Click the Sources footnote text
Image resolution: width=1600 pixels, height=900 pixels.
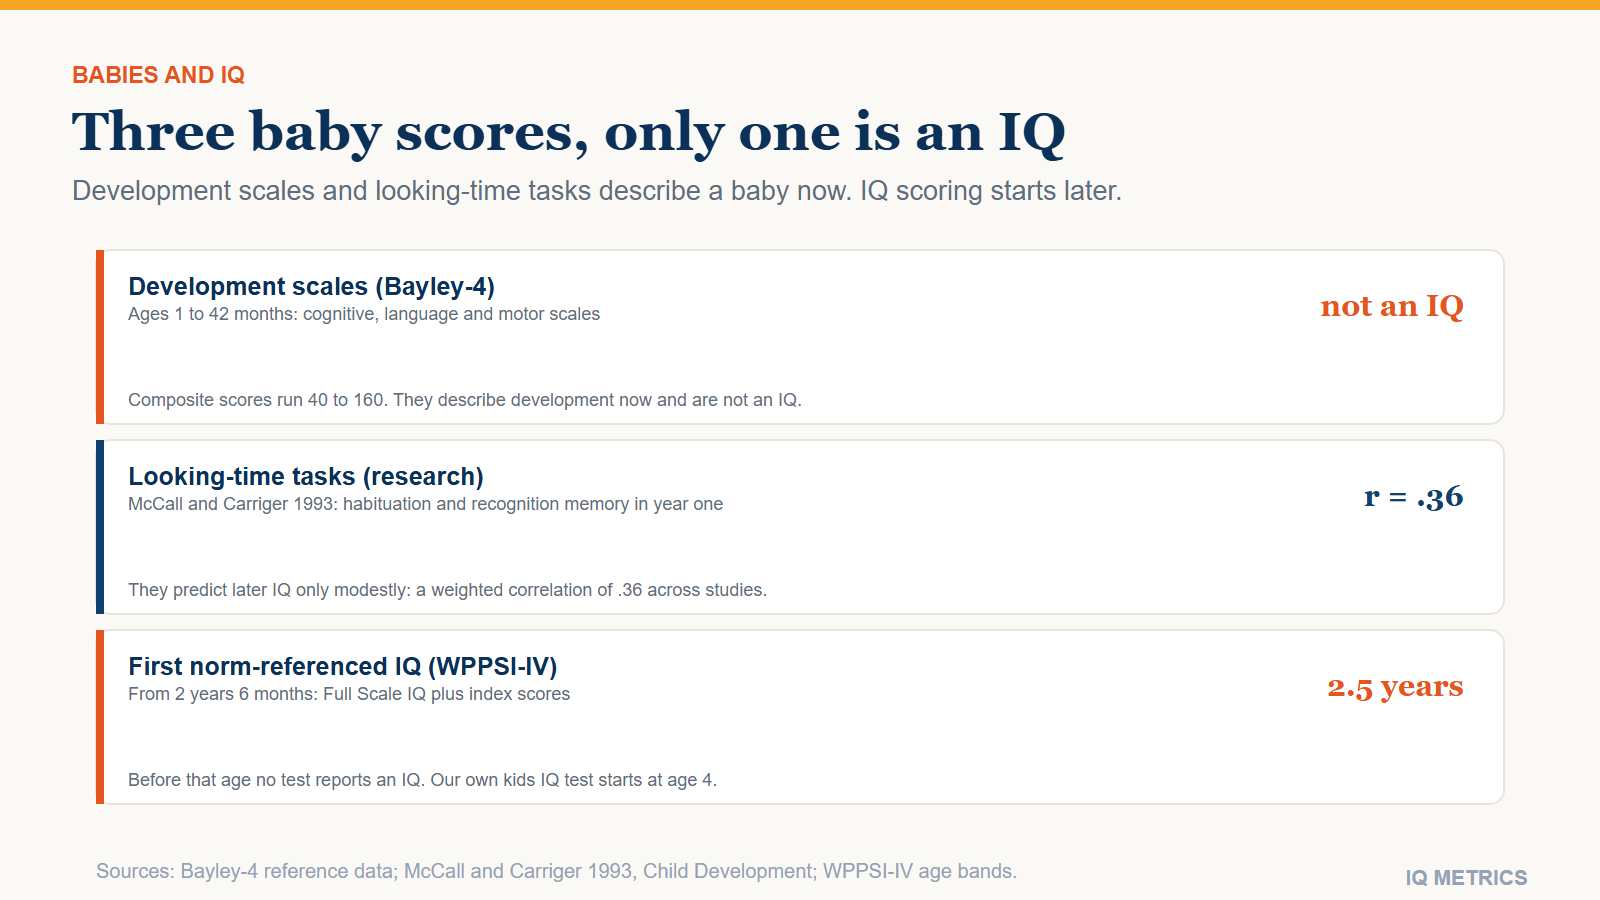(556, 871)
